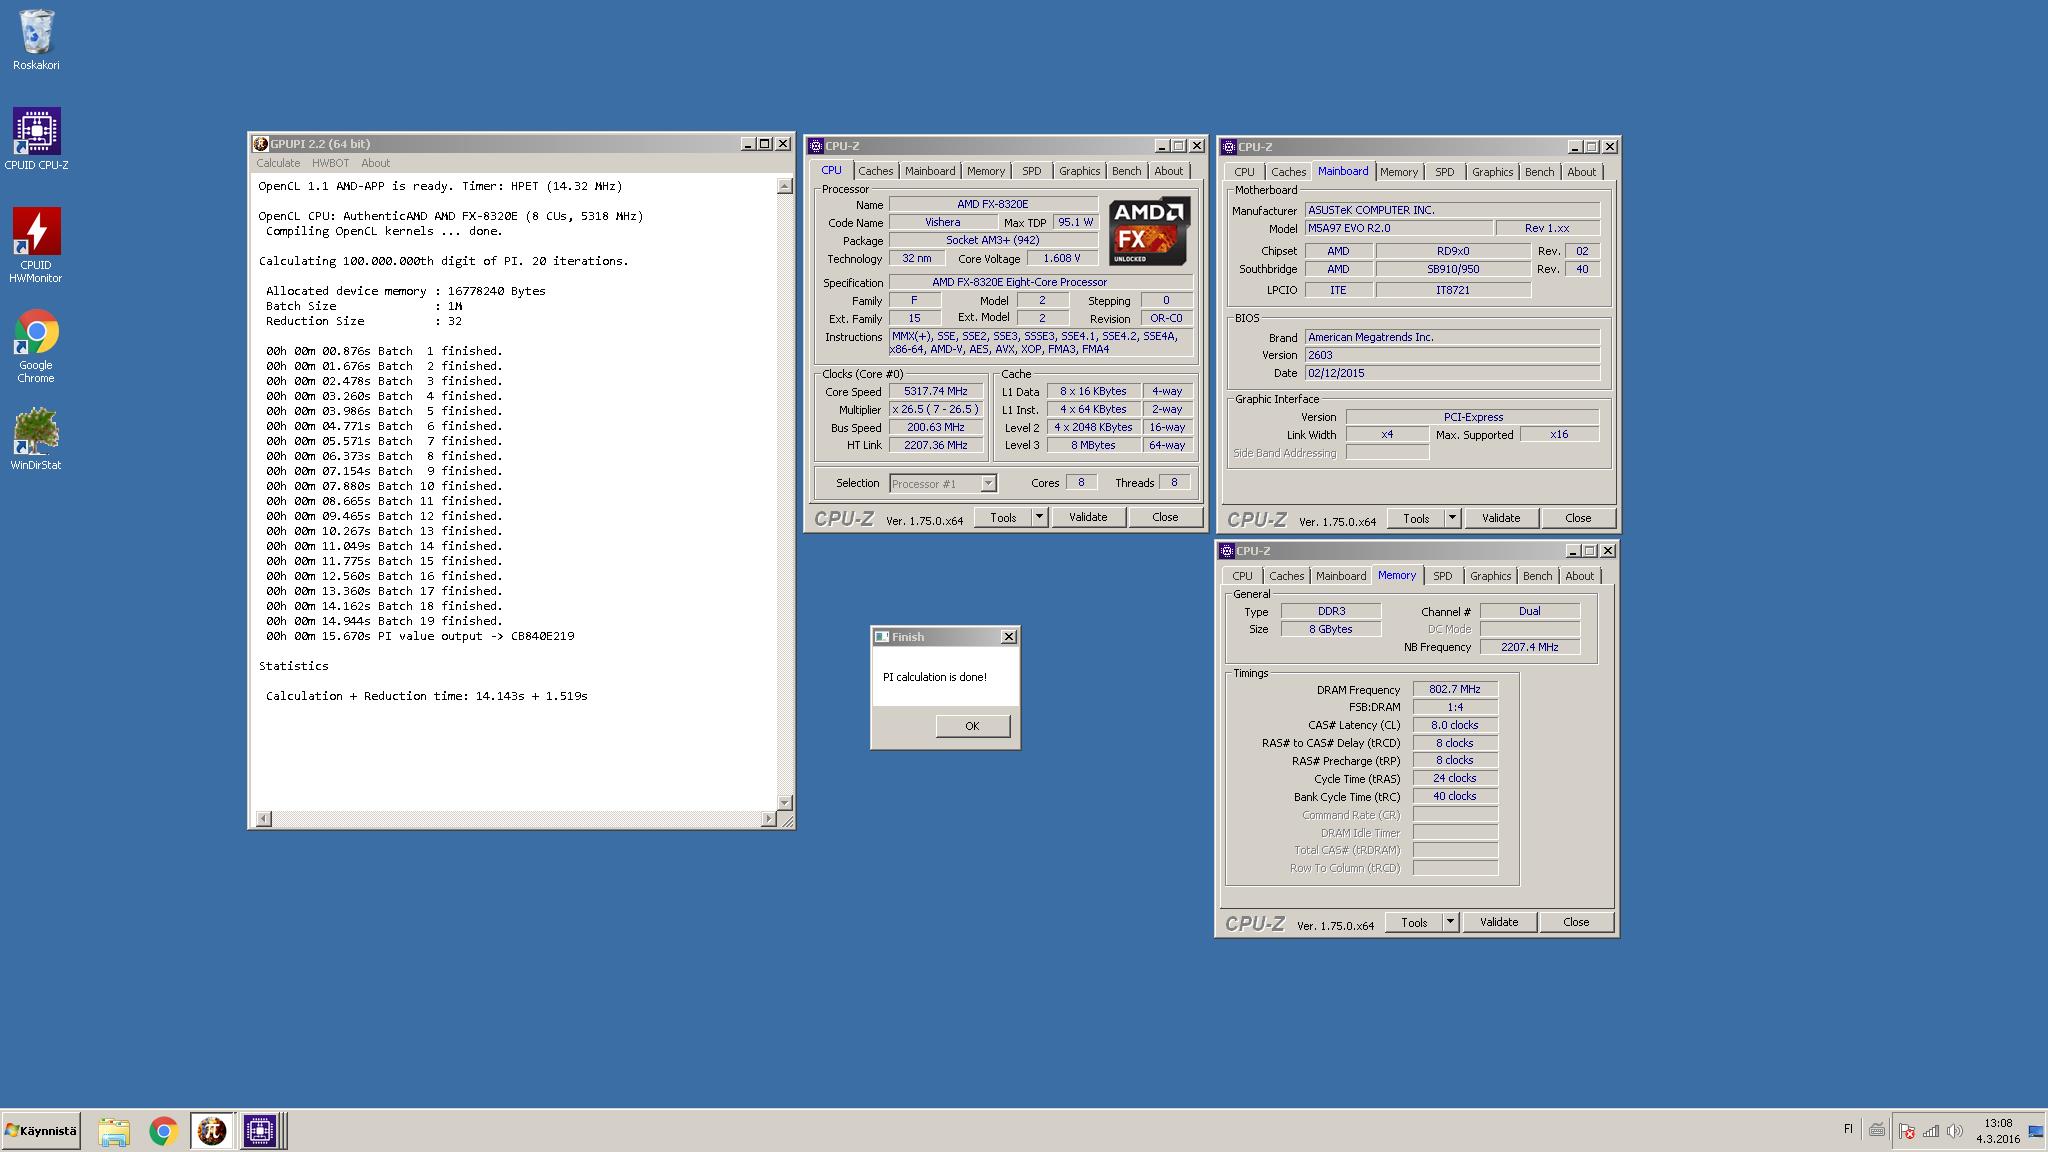Click OK in the Finish dialog
The image size is (2048, 1152).
tap(972, 726)
